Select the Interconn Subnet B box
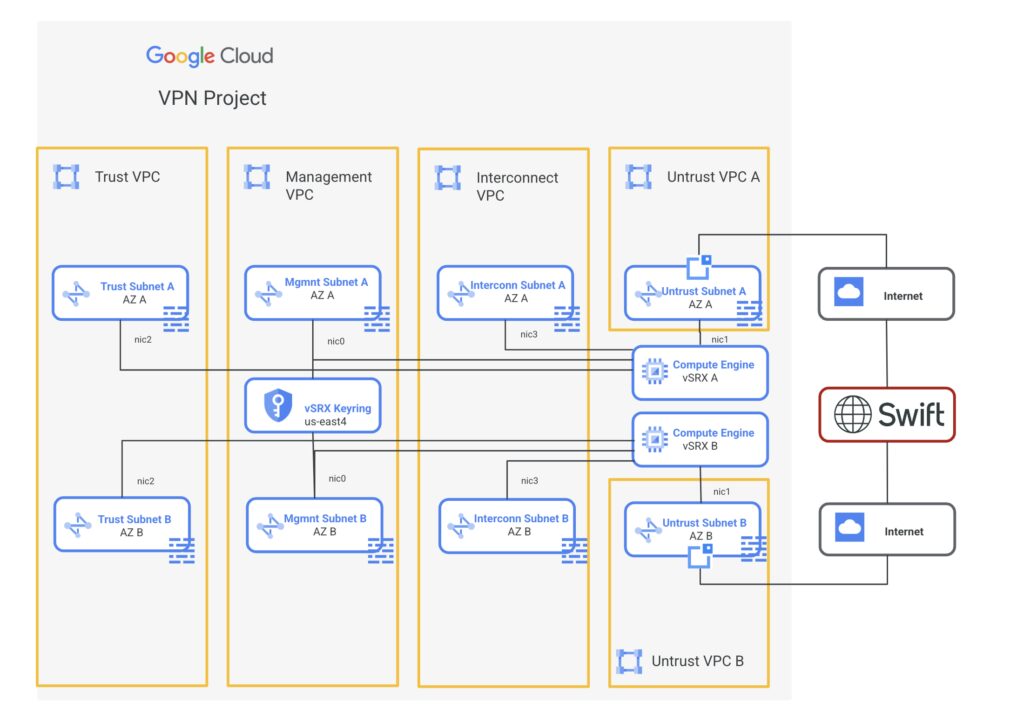 pyautogui.click(x=506, y=525)
